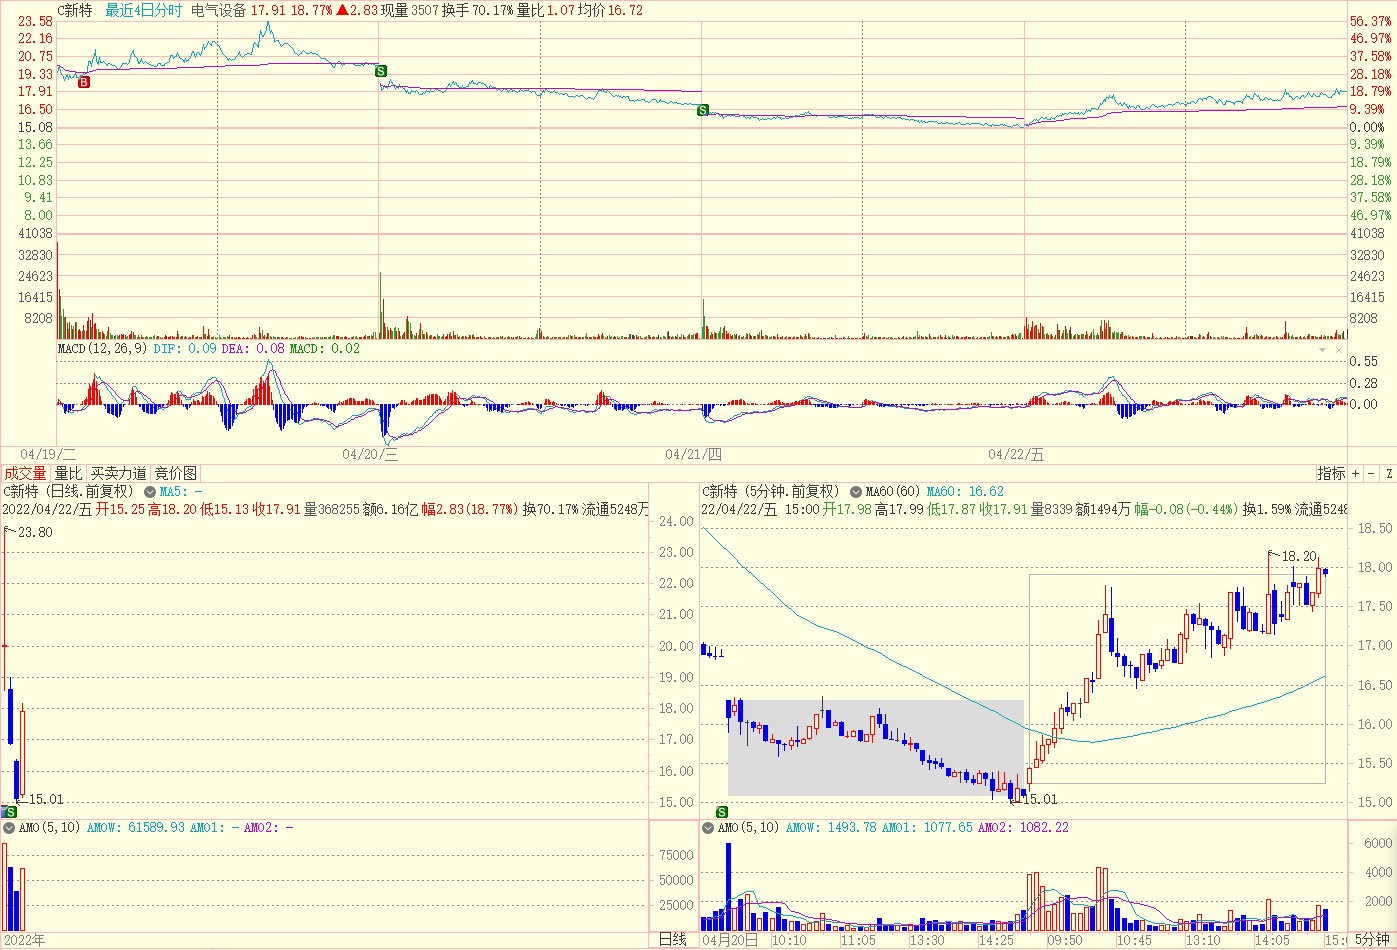1397x950 pixels.
Task: Click the 15.01 low annotation on 5-minute chart
Action: click(x=1039, y=799)
